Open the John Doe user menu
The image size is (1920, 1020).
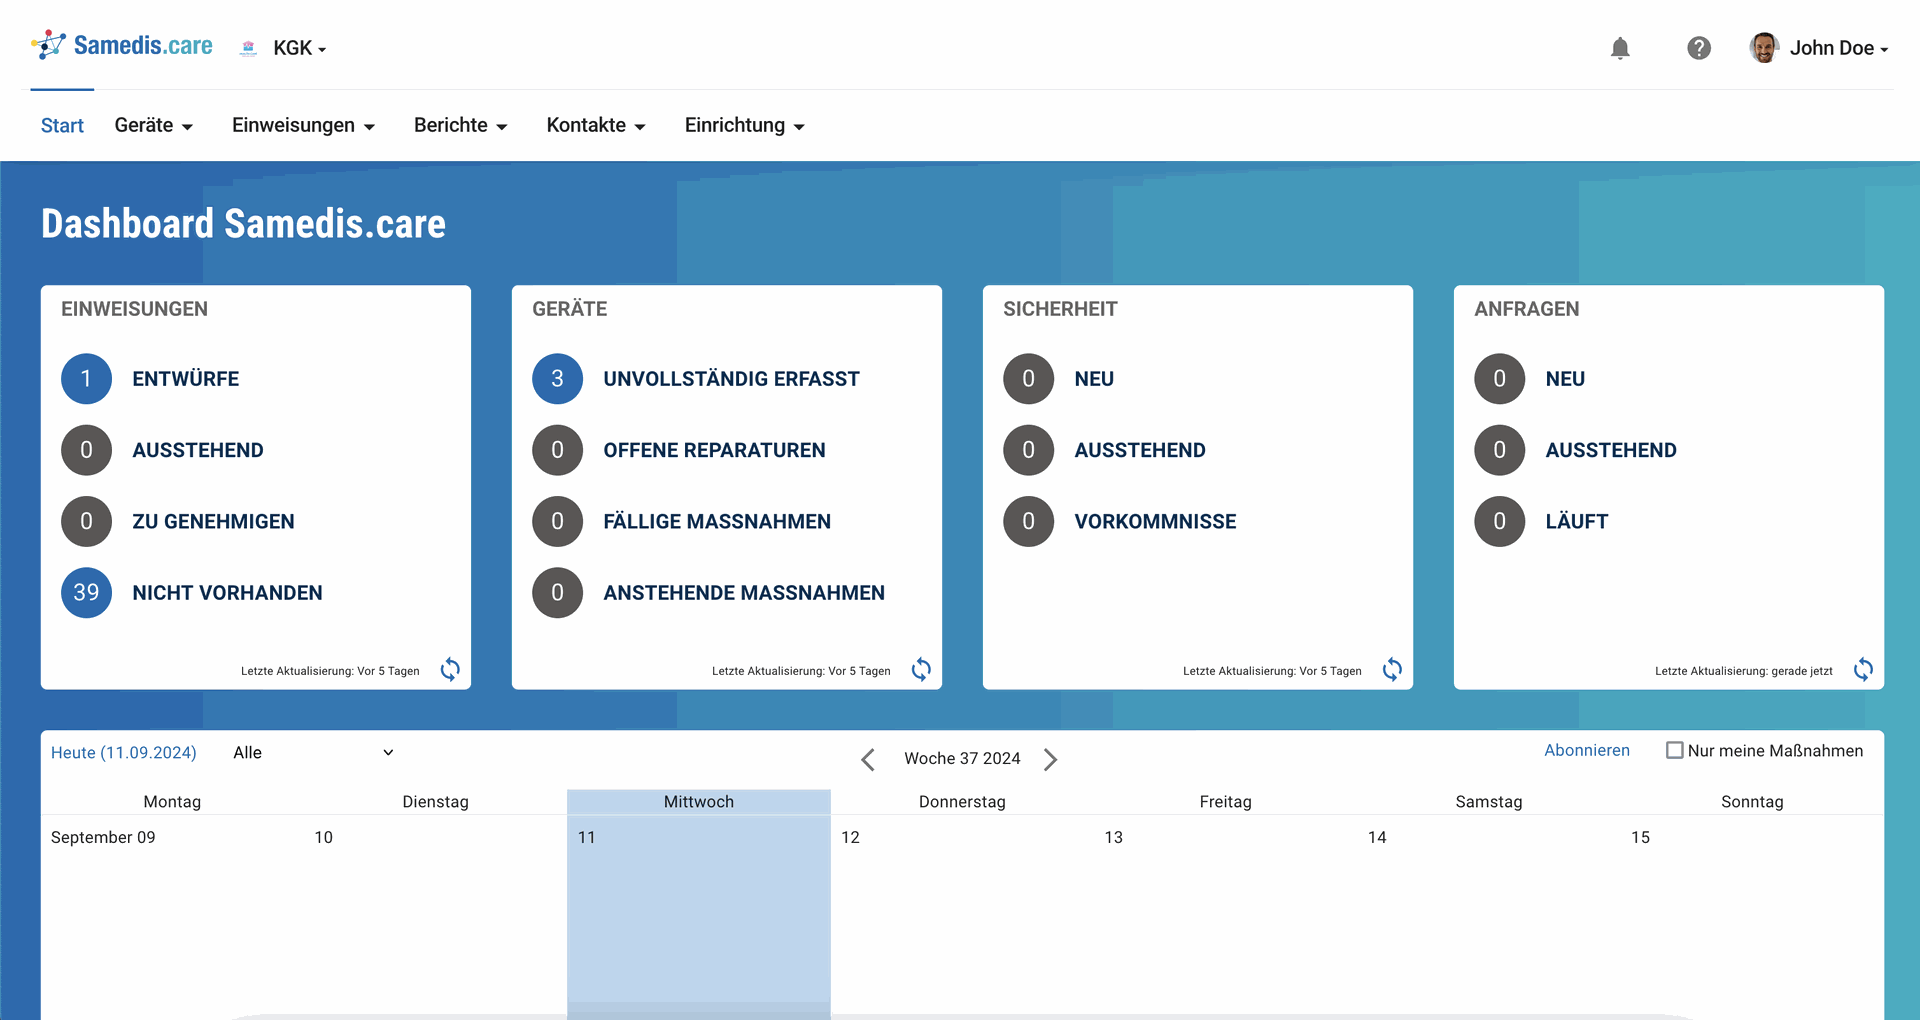click(1838, 48)
